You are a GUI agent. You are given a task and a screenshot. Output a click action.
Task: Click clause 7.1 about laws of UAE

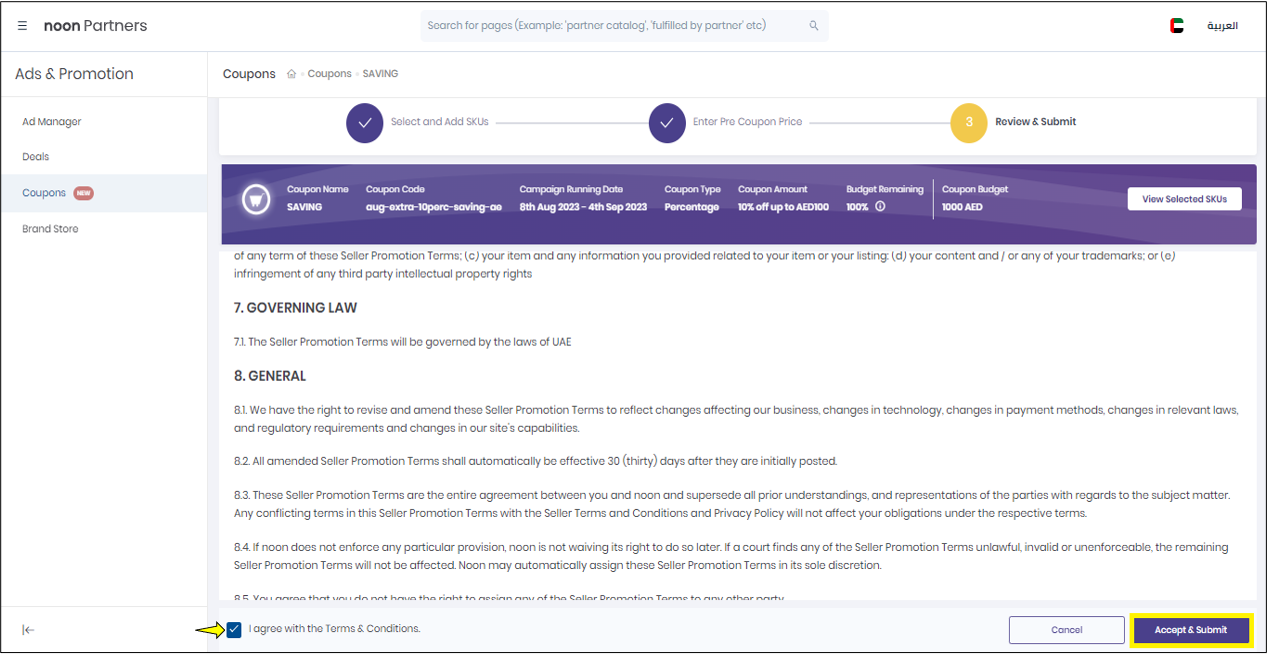403,342
